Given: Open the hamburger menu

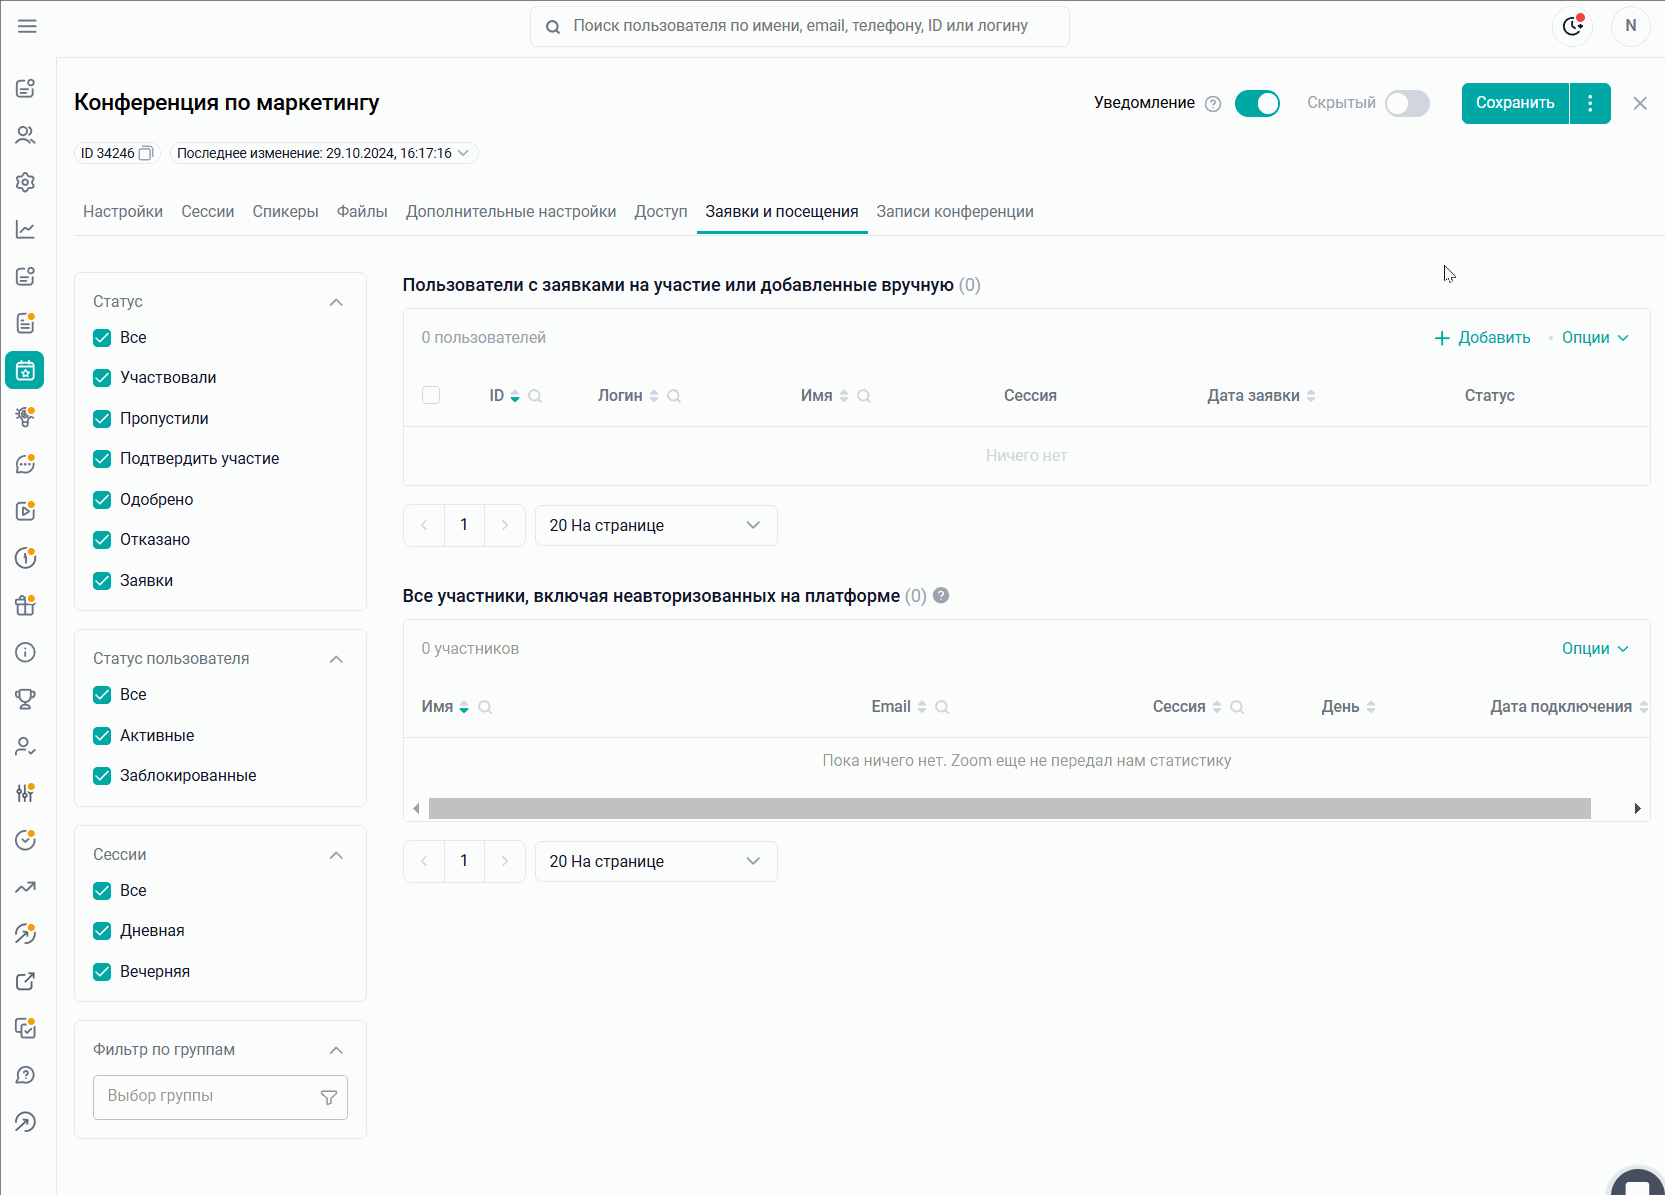Looking at the screenshot, I should point(27,26).
